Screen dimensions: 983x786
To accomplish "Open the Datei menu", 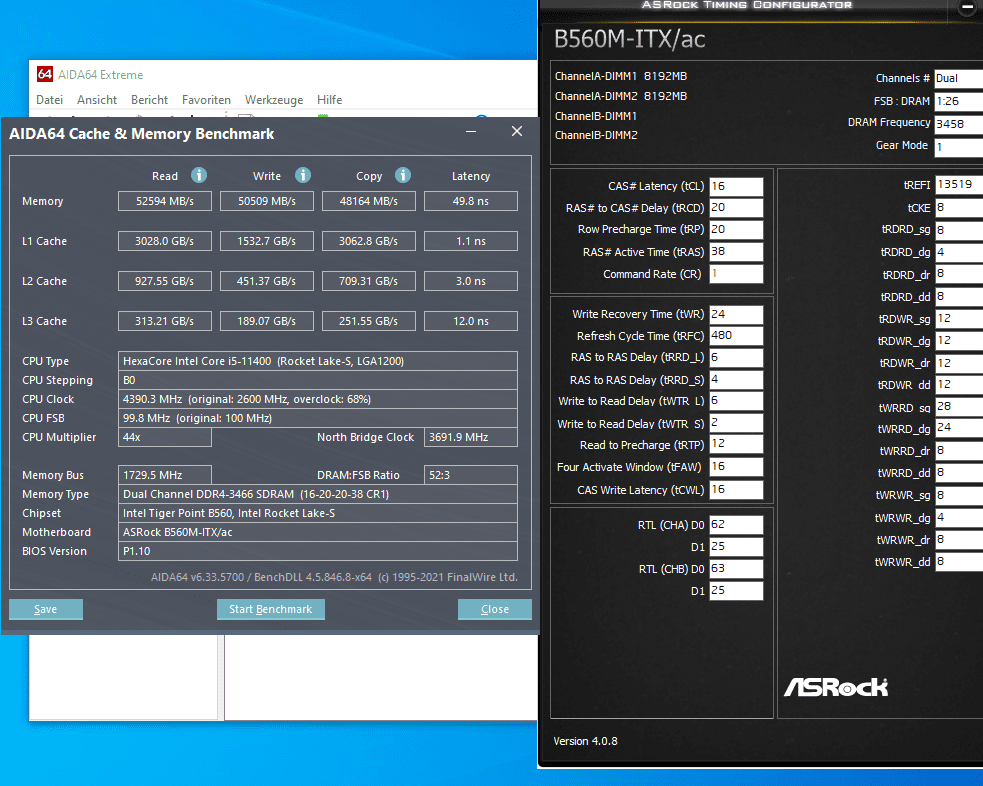I will point(50,100).
